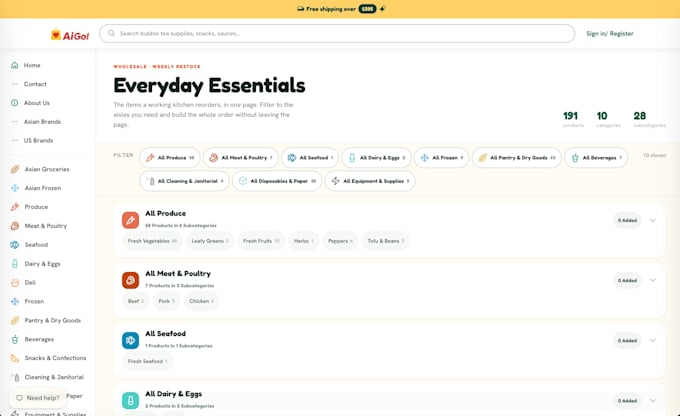Screen dimensions: 680x416
Task: Click the Deli icon in sidebar
Action: 15,282
